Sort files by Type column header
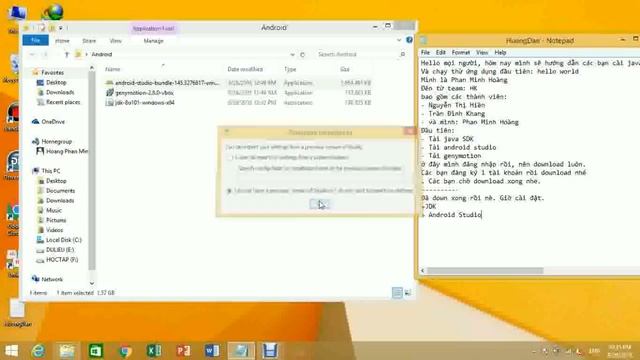Image resolution: width=640 pixels, height=360 pixels. [290, 69]
